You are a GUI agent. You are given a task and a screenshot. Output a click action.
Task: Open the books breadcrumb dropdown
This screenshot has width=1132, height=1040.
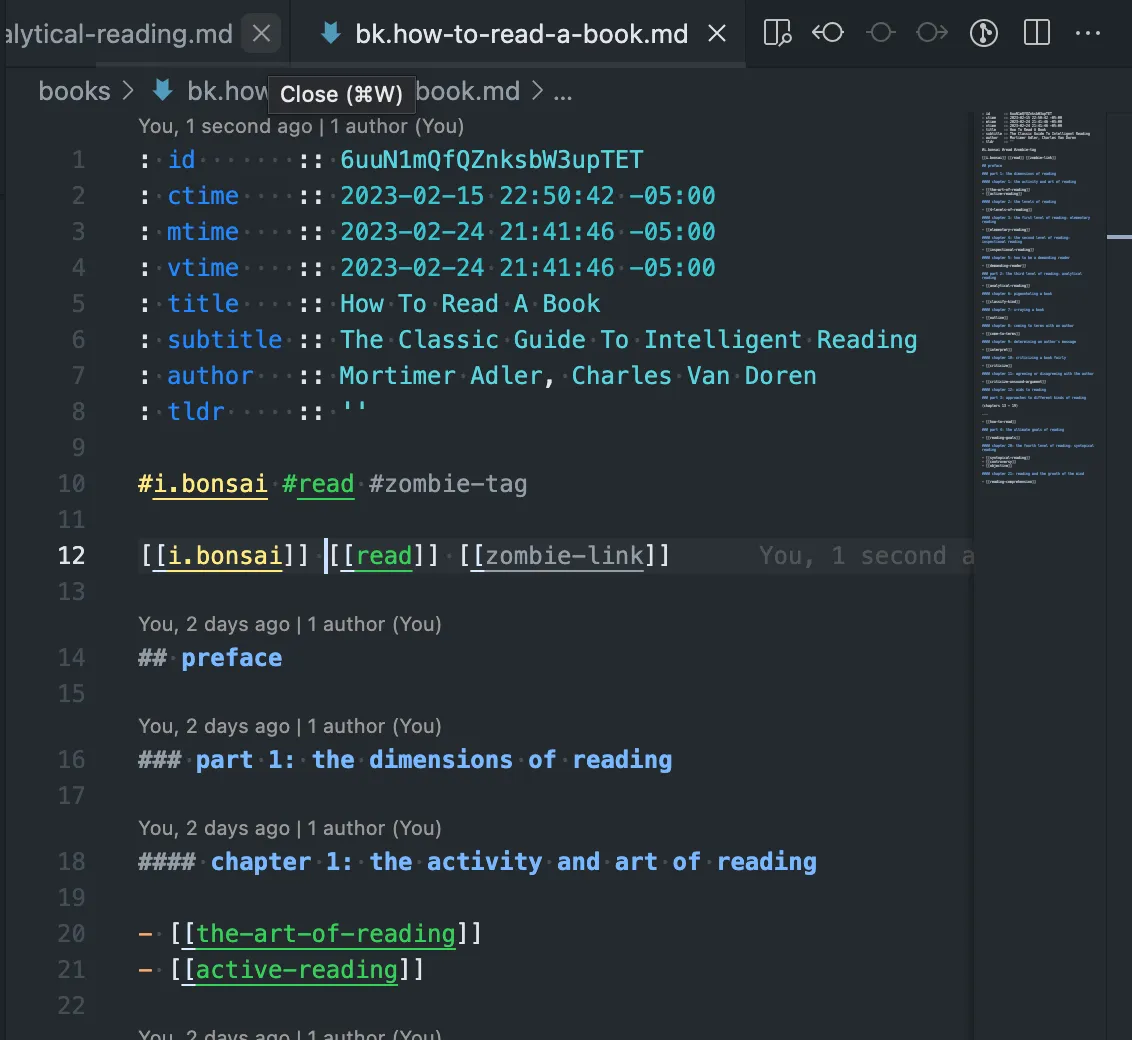74,91
